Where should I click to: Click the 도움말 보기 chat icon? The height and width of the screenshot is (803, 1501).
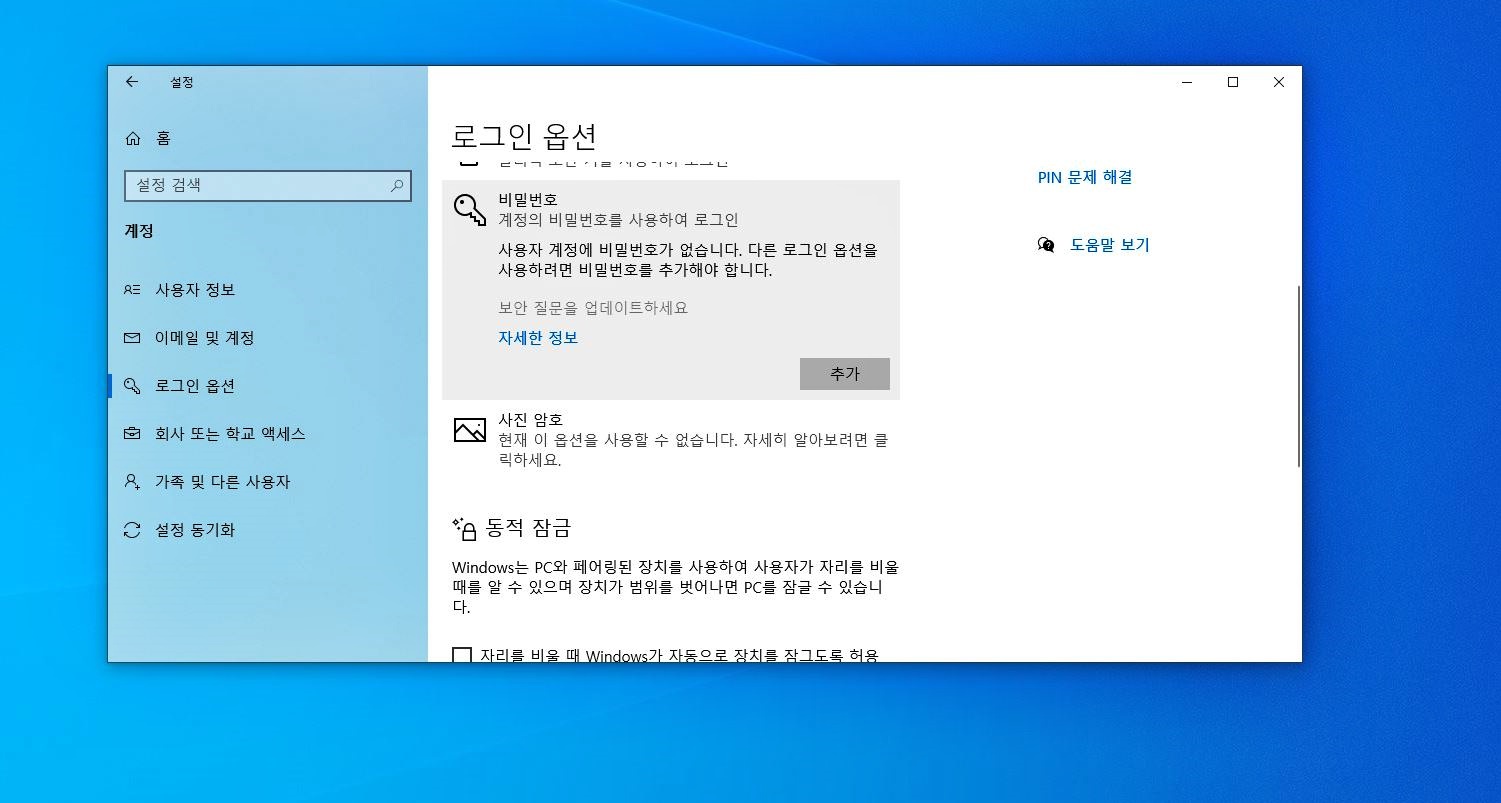pyautogui.click(x=1046, y=244)
